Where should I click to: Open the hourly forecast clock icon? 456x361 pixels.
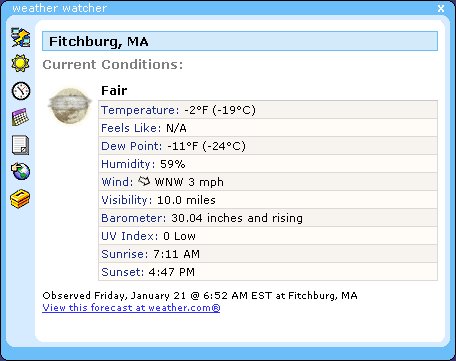pyautogui.click(x=21, y=91)
